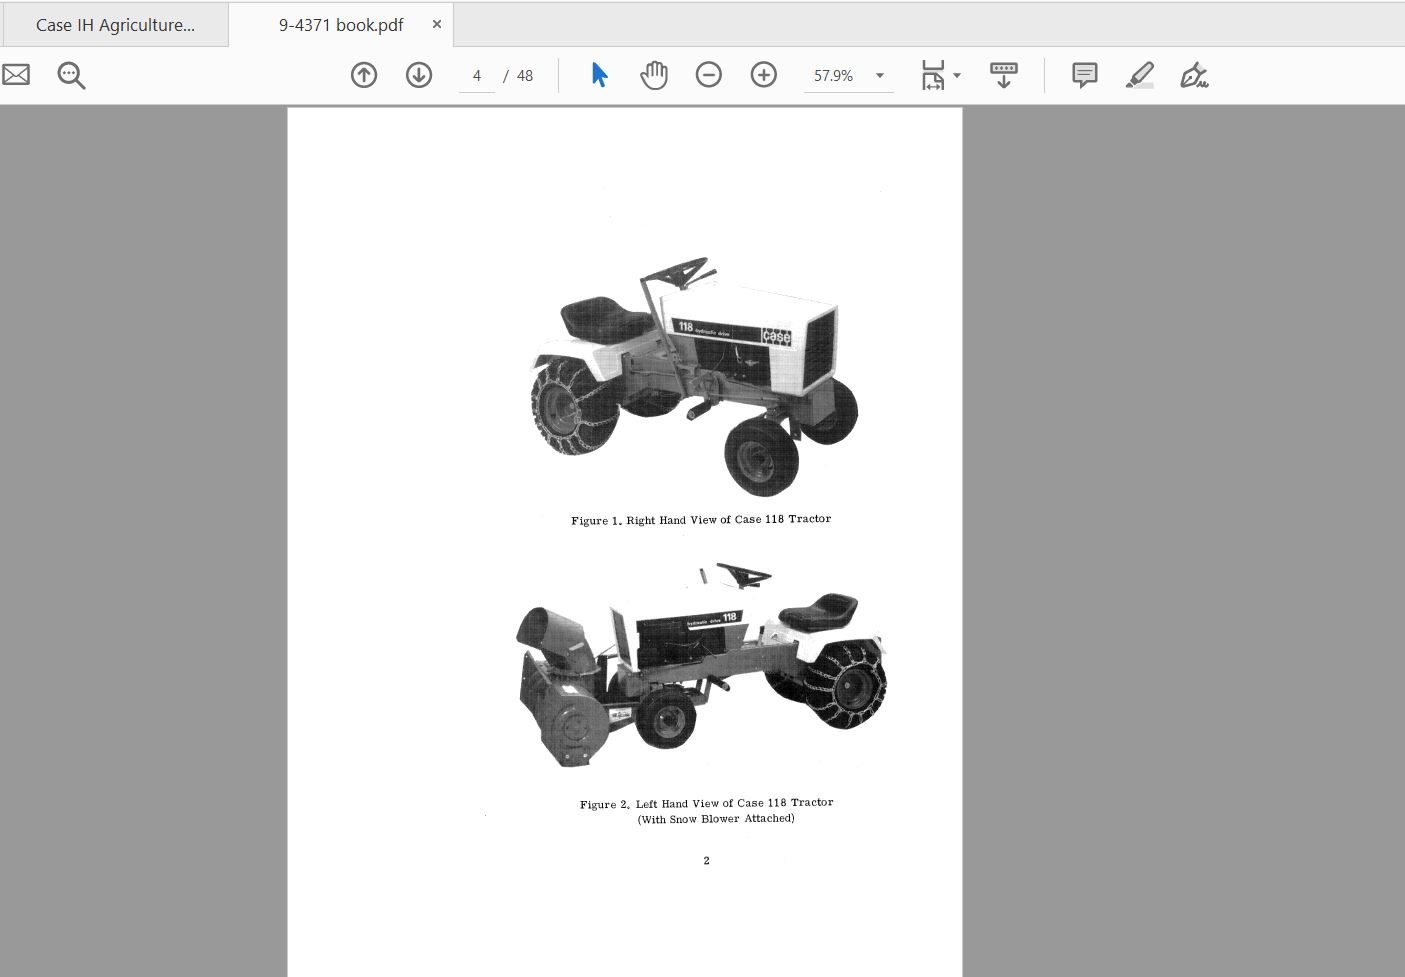Image resolution: width=1405 pixels, height=977 pixels.
Task: Select the email/share document icon
Action: (x=15, y=74)
